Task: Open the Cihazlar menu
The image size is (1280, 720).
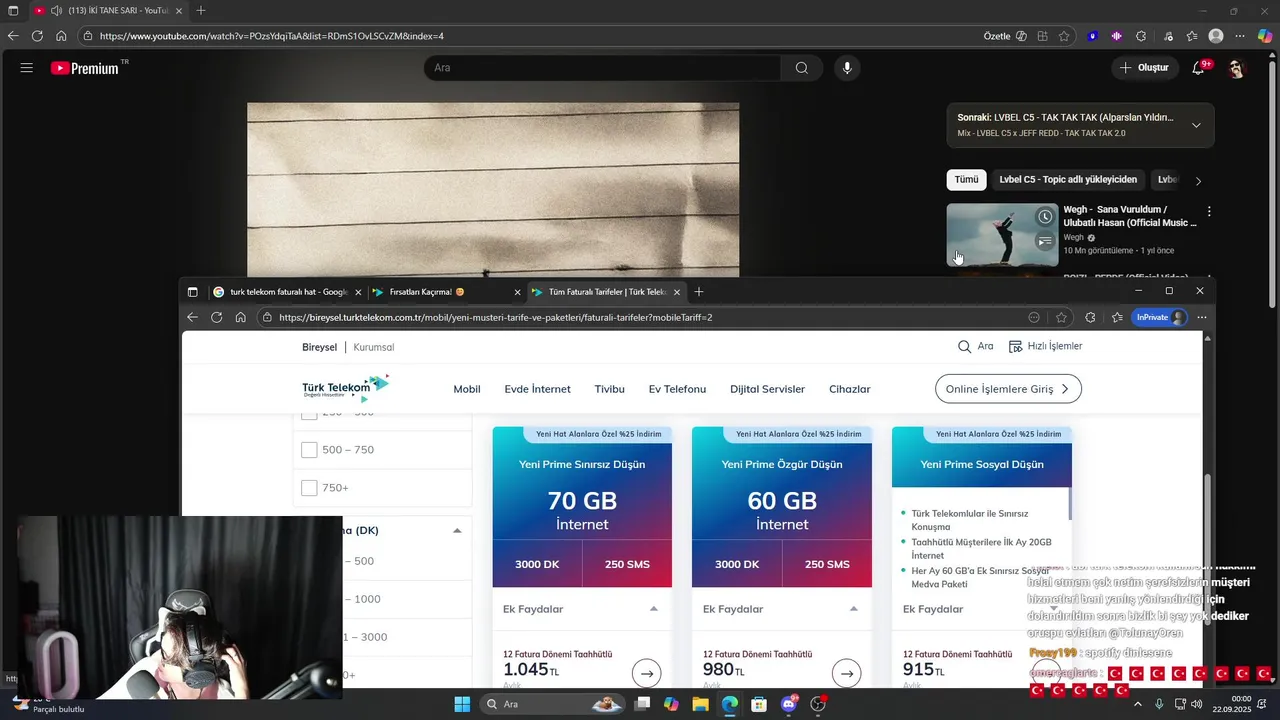Action: (850, 389)
